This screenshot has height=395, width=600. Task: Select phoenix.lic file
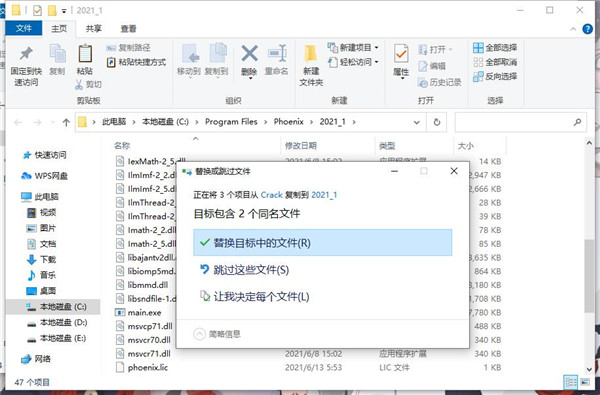pos(147,367)
